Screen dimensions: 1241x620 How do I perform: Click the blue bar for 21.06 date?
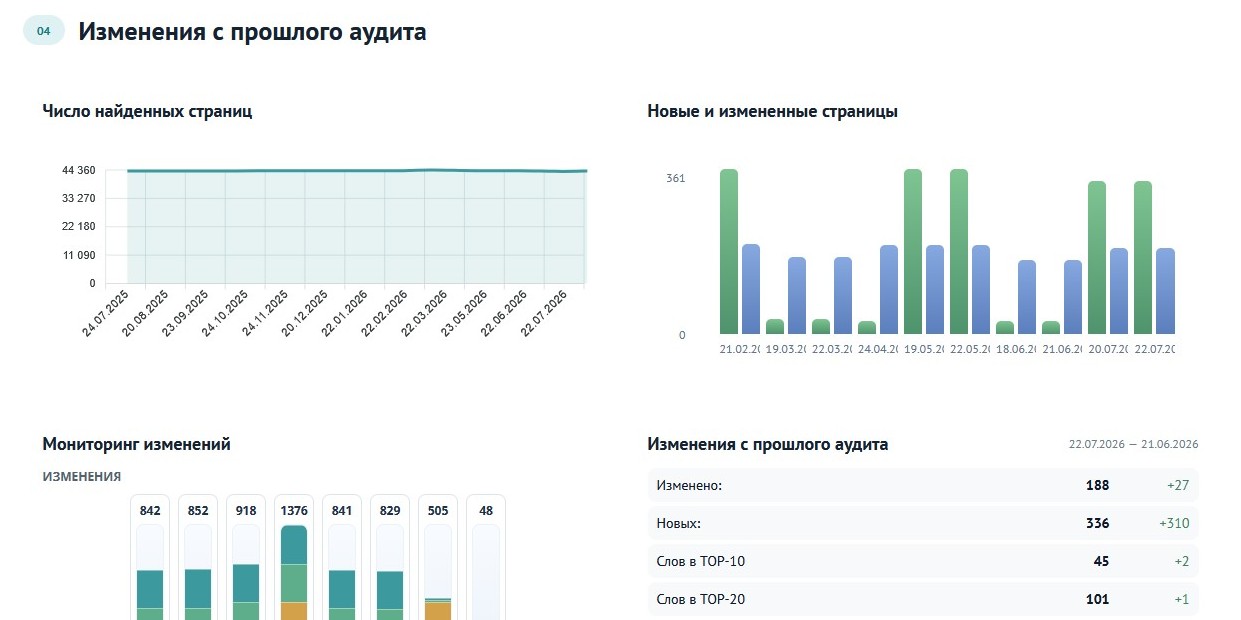point(1073,297)
